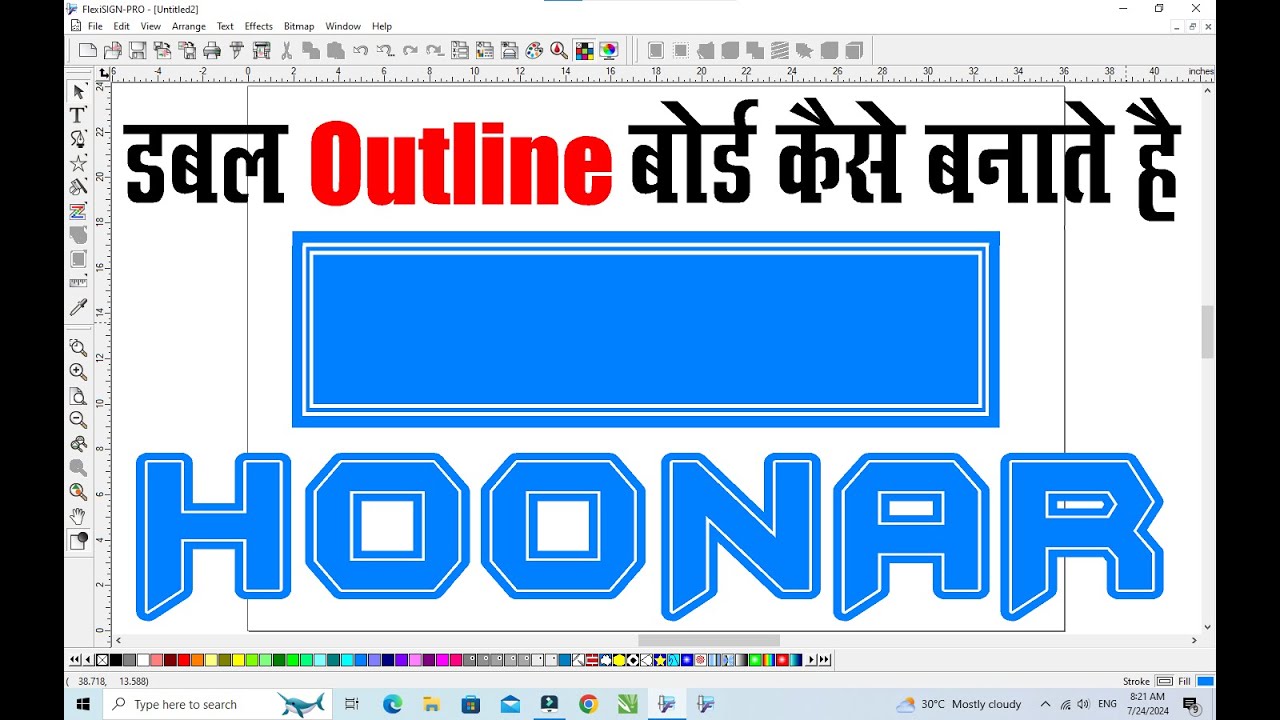
Task: Pick the black palette swatch
Action: pyautogui.click(x=116, y=660)
